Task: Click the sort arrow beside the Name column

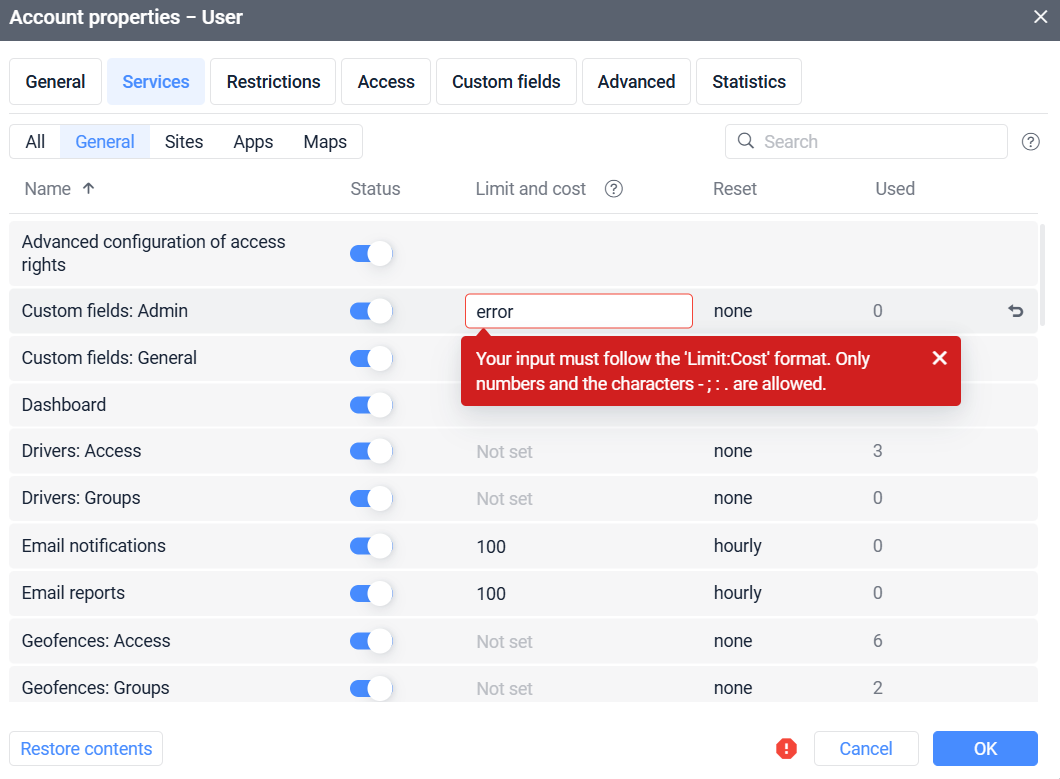Action: [87, 188]
